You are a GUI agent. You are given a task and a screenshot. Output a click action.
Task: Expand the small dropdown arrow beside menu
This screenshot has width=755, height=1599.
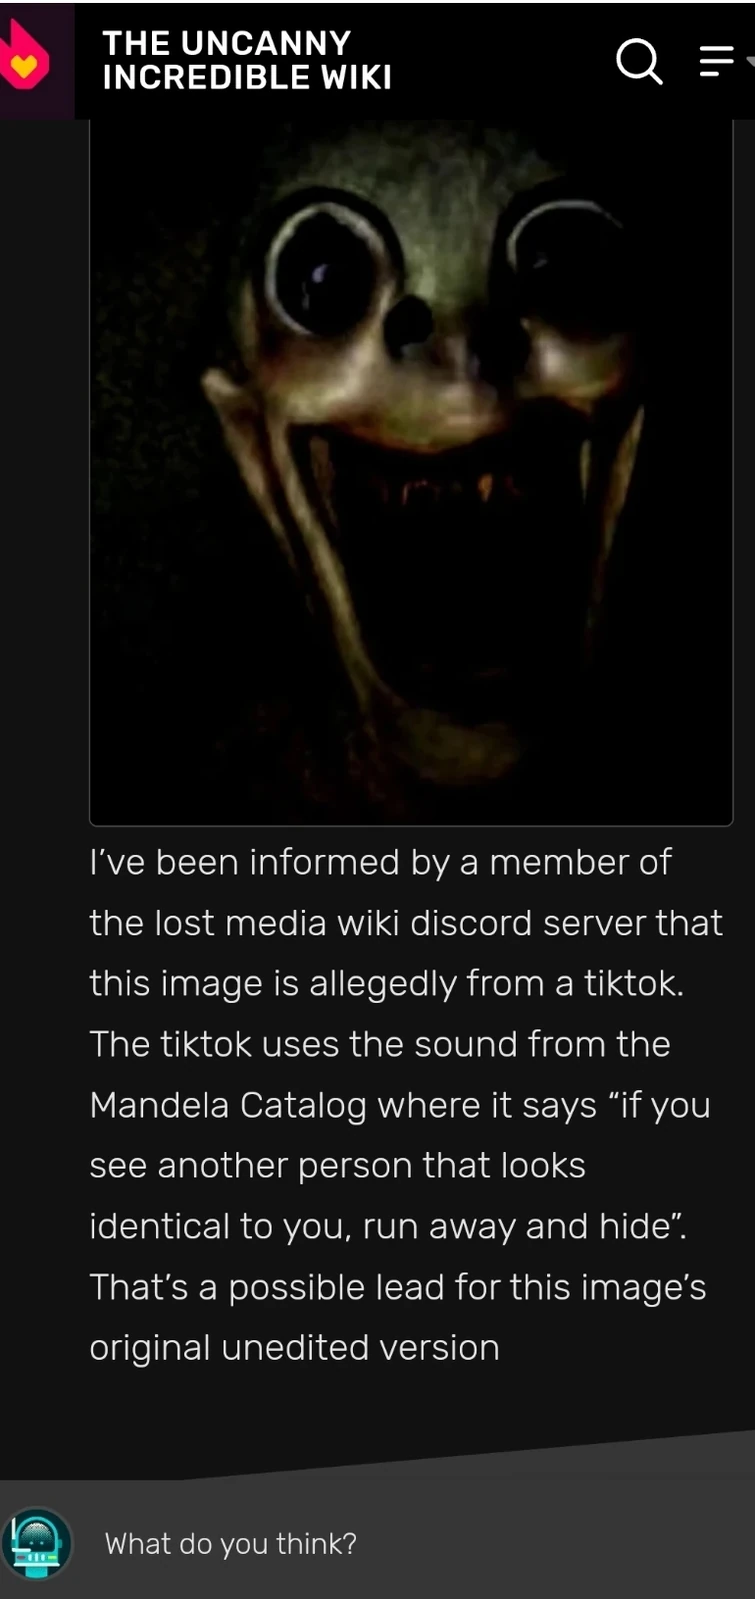click(x=750, y=61)
